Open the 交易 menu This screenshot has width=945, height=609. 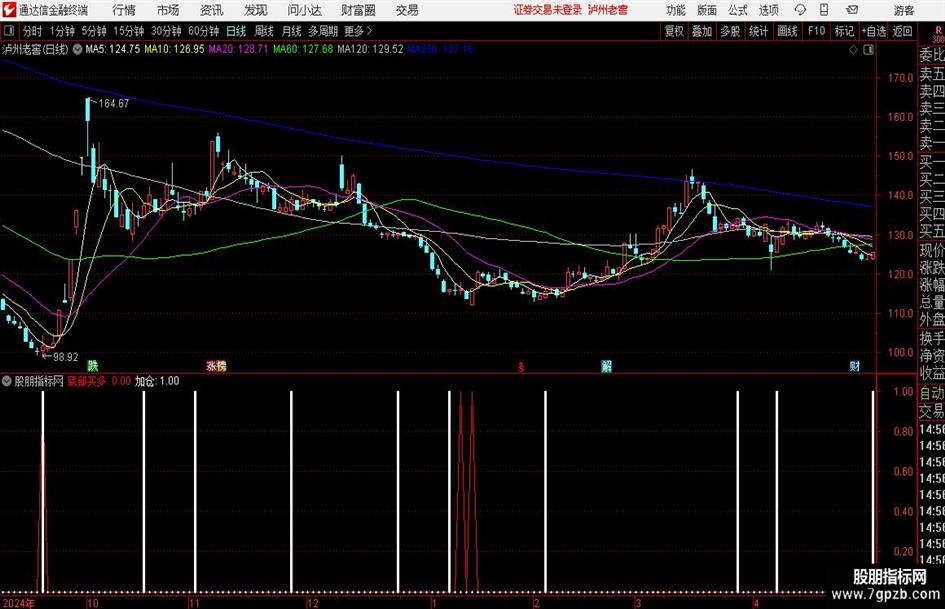click(x=407, y=10)
